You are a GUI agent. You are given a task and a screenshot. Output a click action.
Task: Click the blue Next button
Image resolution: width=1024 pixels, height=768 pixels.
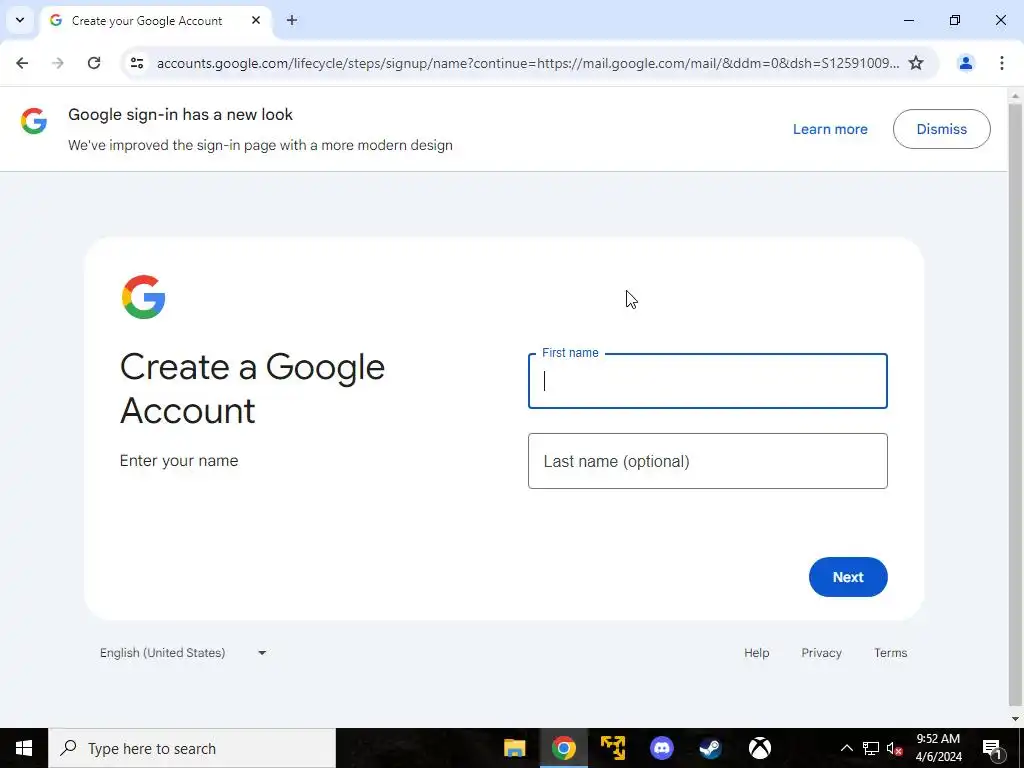tap(848, 577)
